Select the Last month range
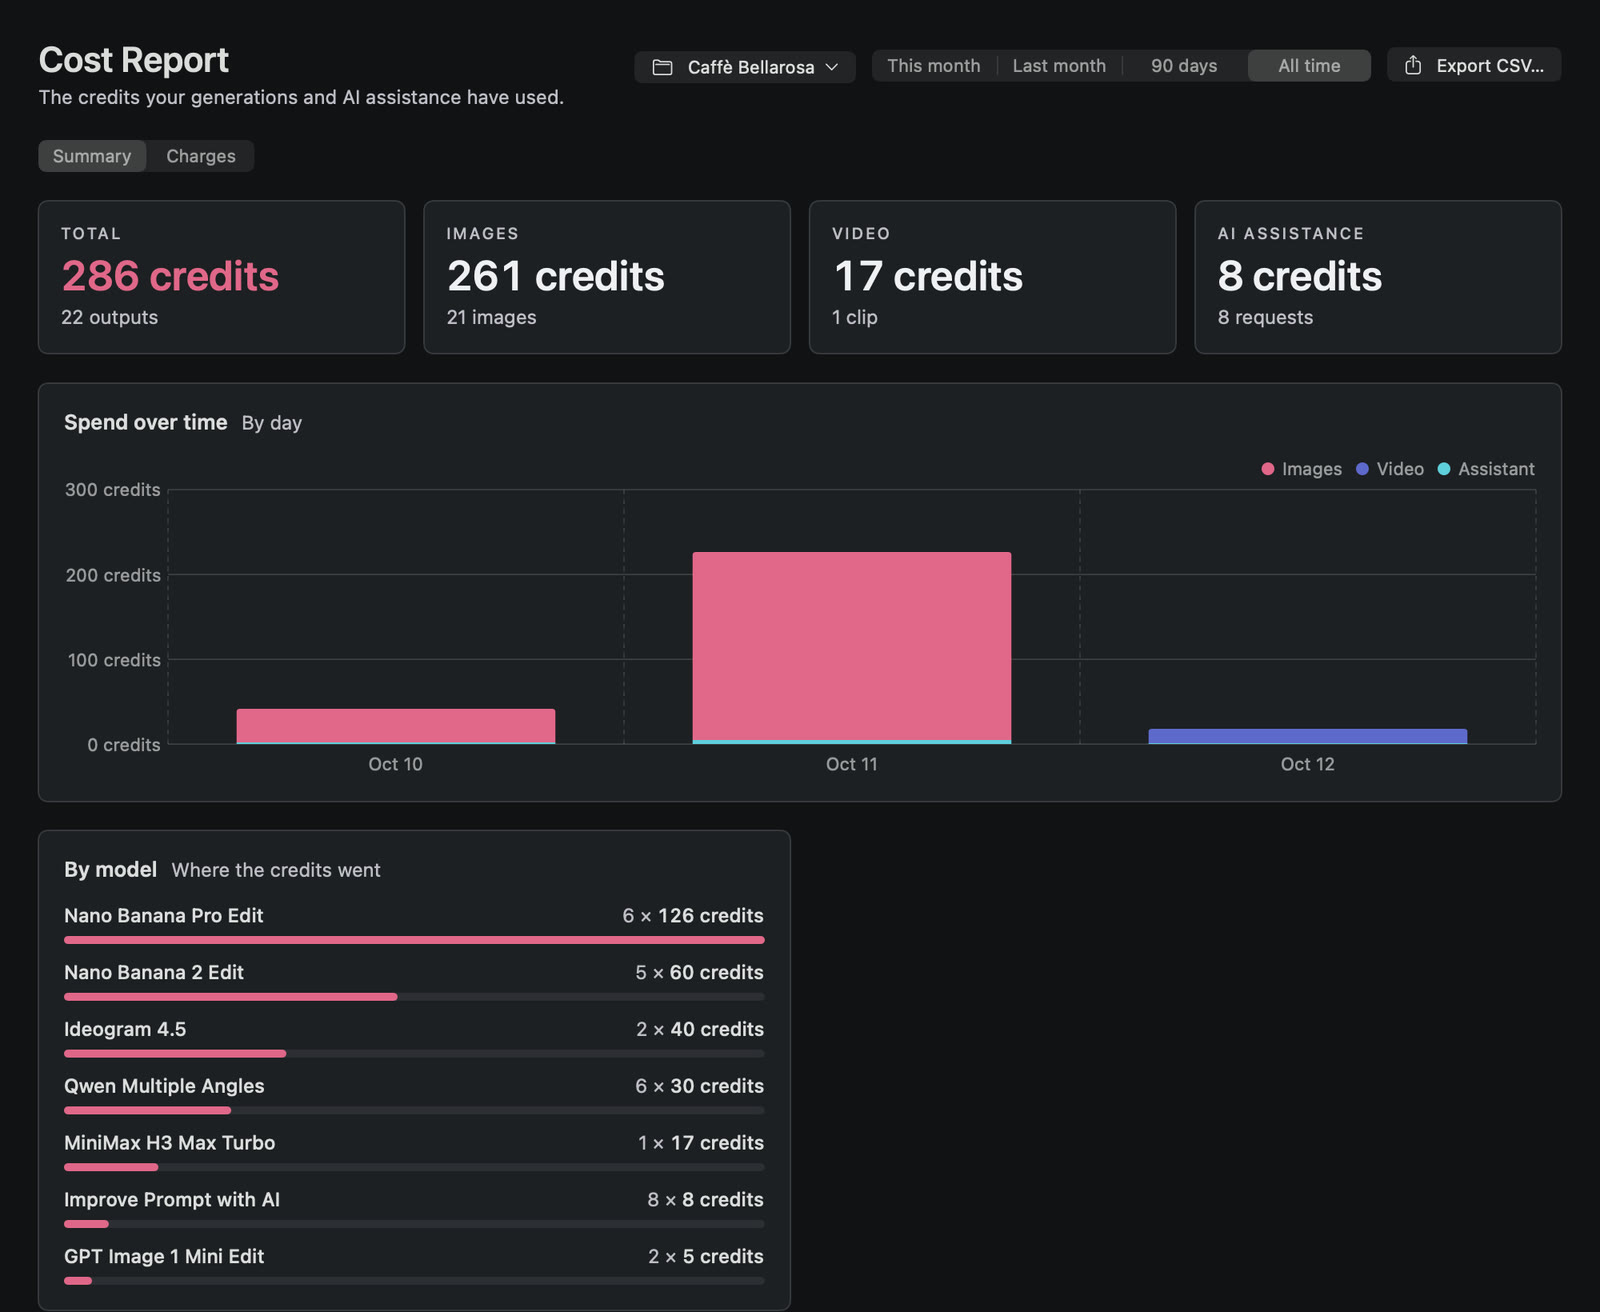The width and height of the screenshot is (1600, 1312). [x=1059, y=65]
